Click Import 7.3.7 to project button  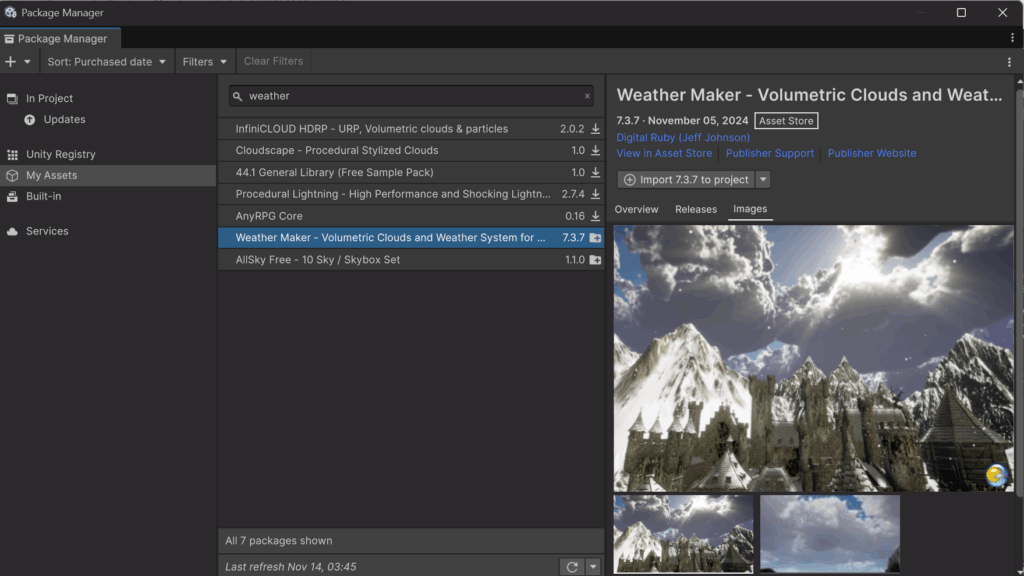685,180
